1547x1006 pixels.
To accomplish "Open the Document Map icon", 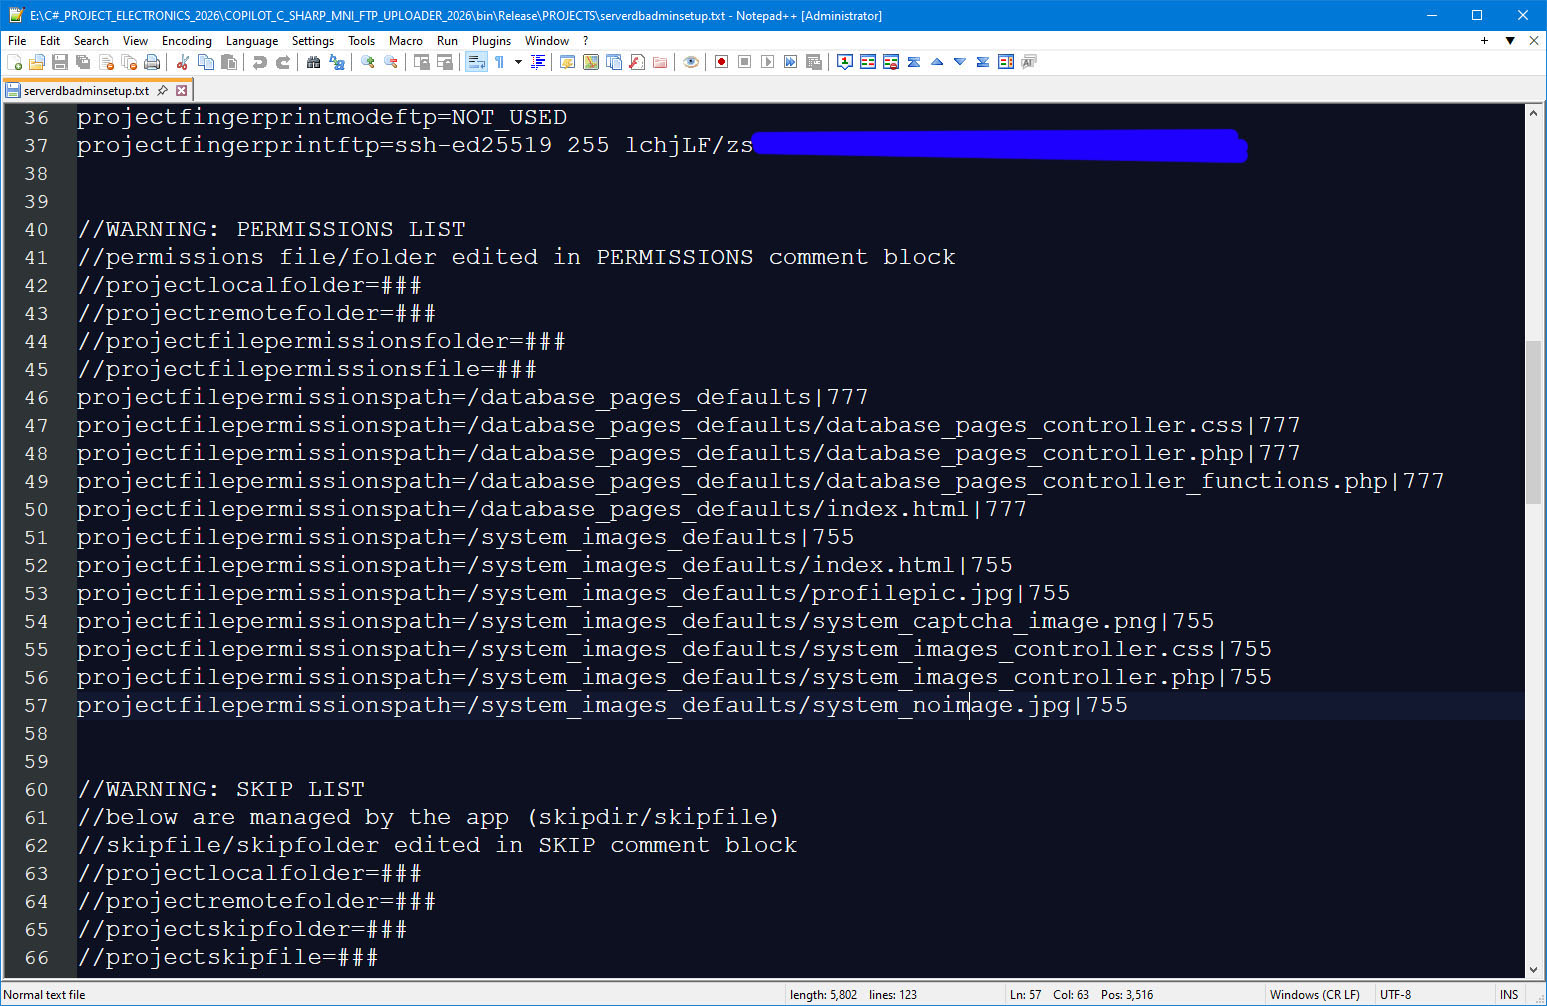I will [591, 62].
